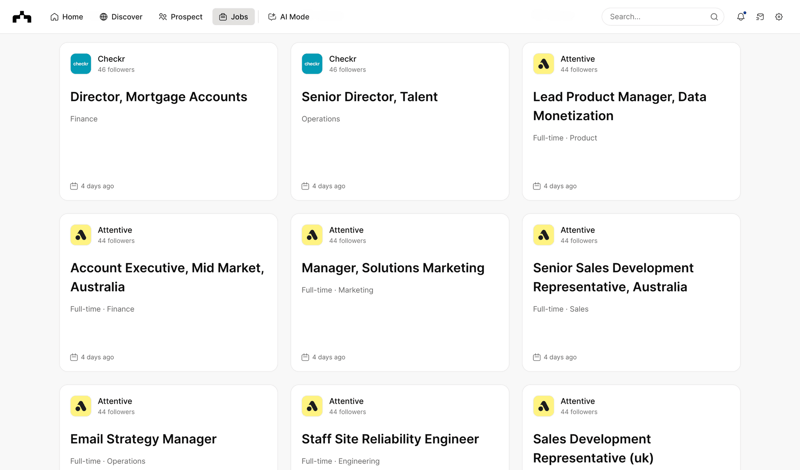This screenshot has height=470, width=800.
Task: Click the magnifier icon in search box
Action: point(714,17)
